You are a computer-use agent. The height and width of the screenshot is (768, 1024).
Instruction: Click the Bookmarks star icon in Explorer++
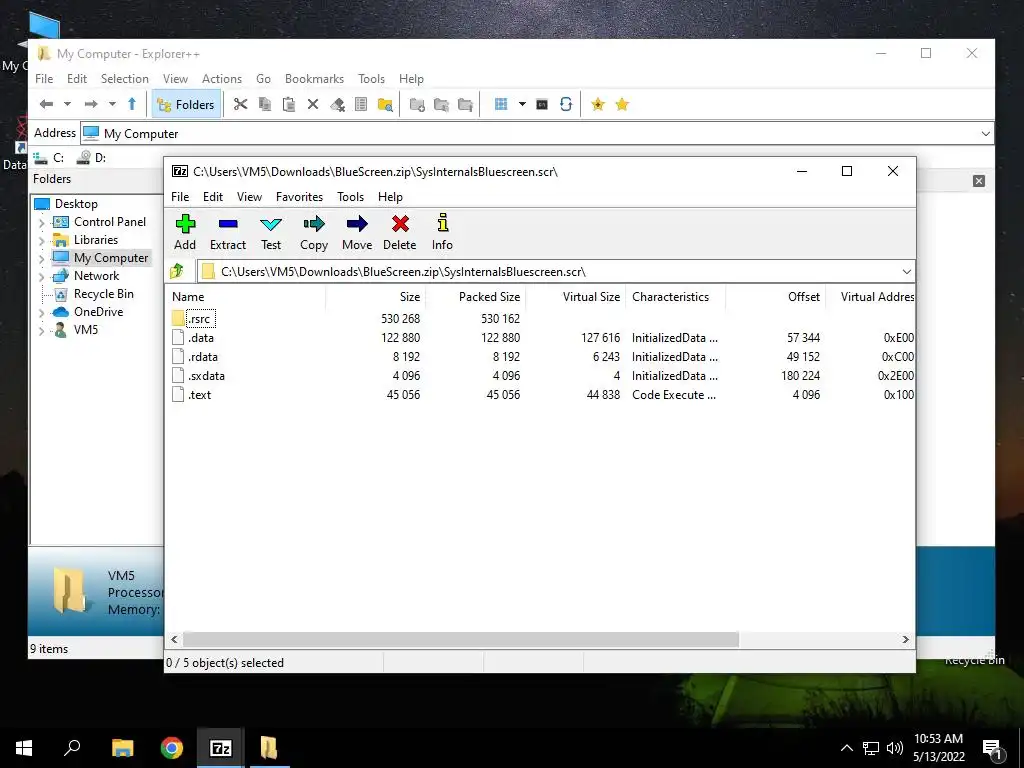[x=622, y=104]
